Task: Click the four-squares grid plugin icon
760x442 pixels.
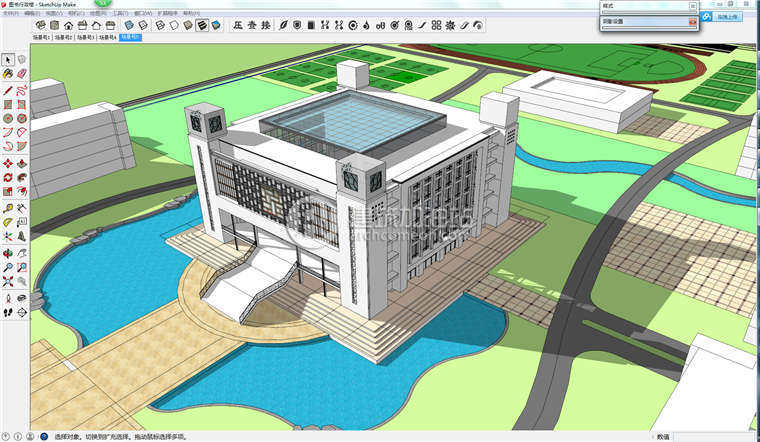Action: tap(437, 25)
